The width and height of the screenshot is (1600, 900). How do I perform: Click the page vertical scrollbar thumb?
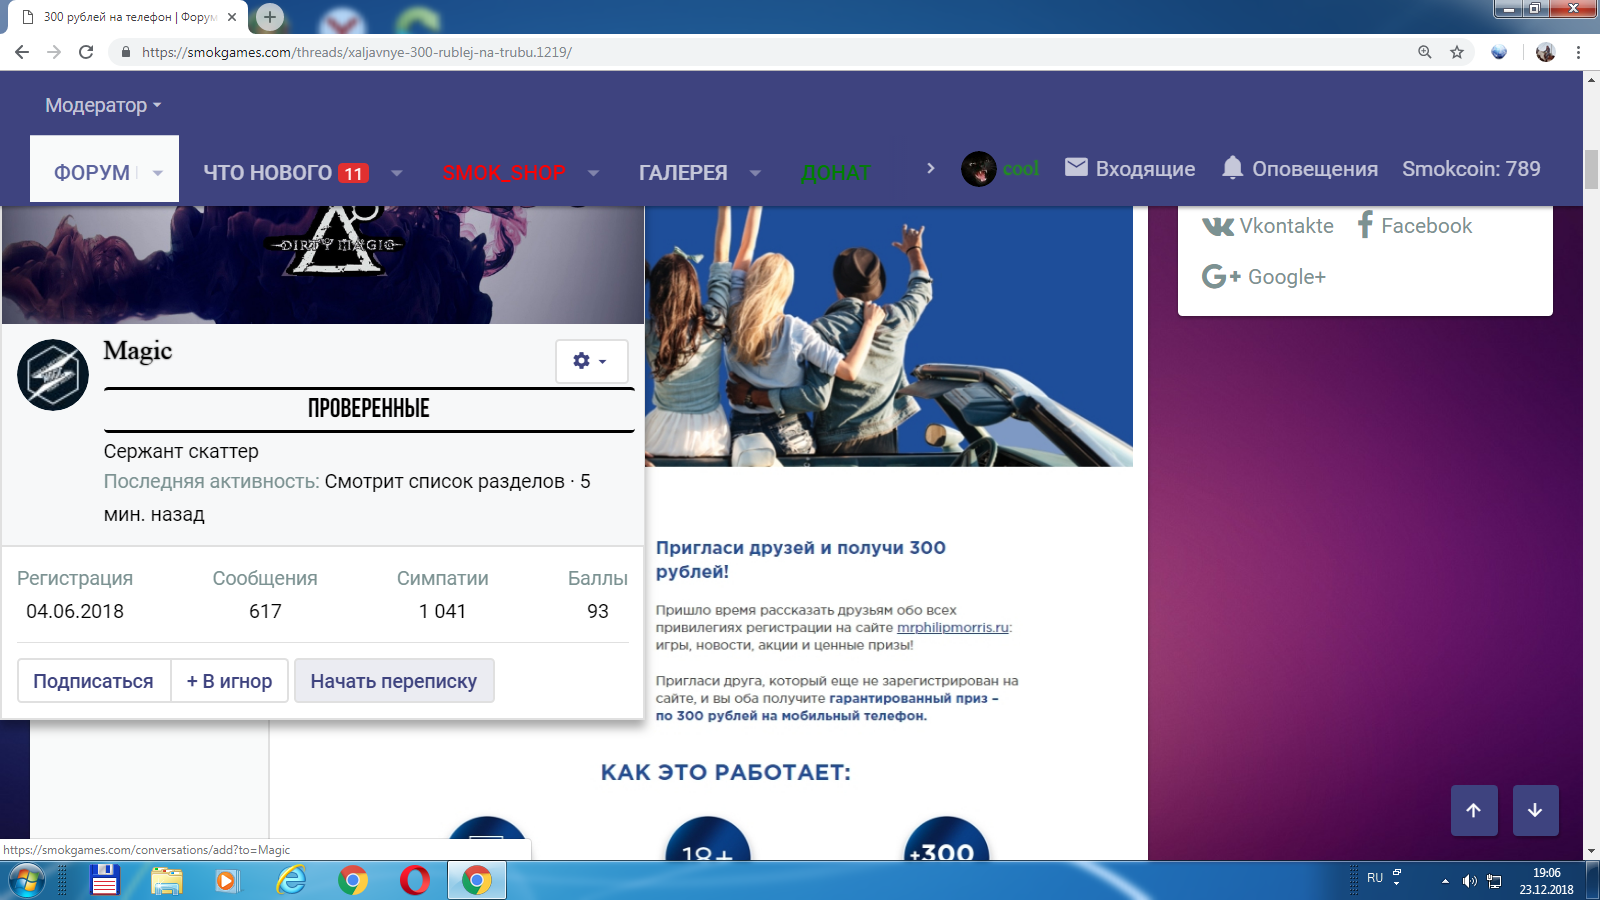(x=1591, y=169)
